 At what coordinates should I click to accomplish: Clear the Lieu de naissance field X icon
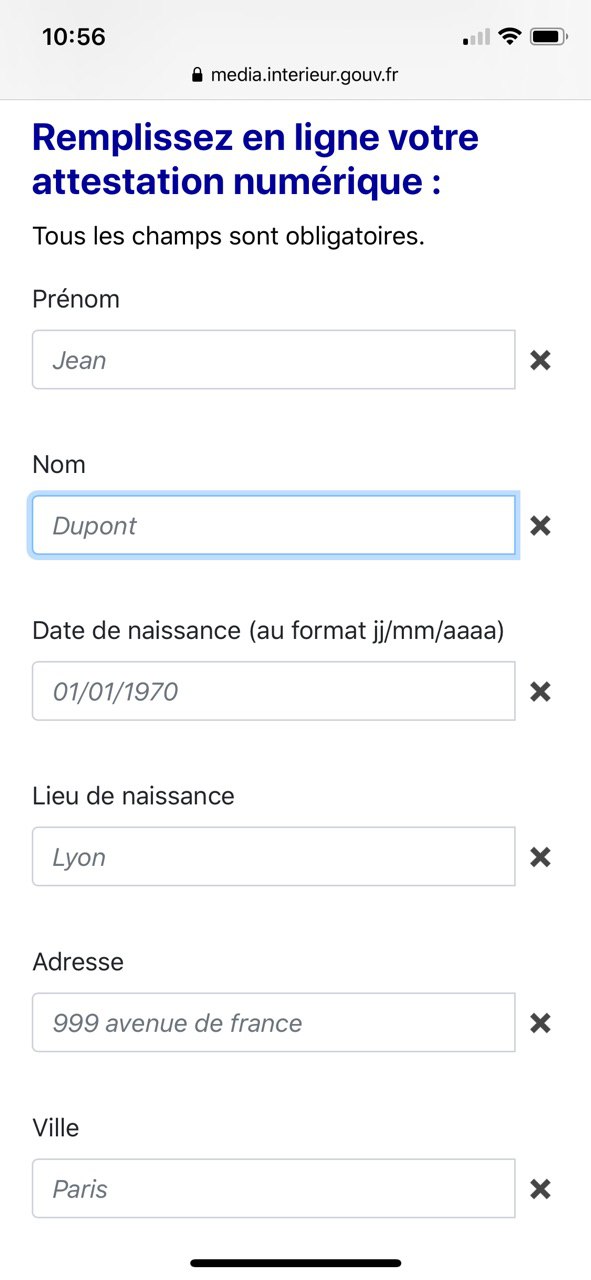pyautogui.click(x=540, y=857)
